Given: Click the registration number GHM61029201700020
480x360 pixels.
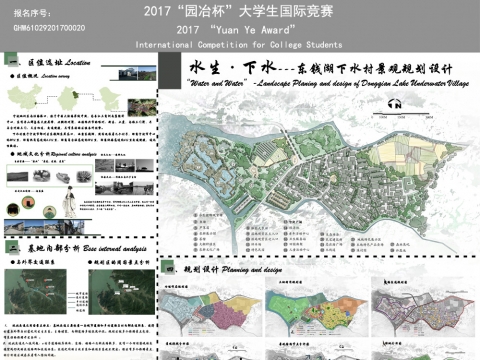Looking at the screenshot, I should 49,28.
